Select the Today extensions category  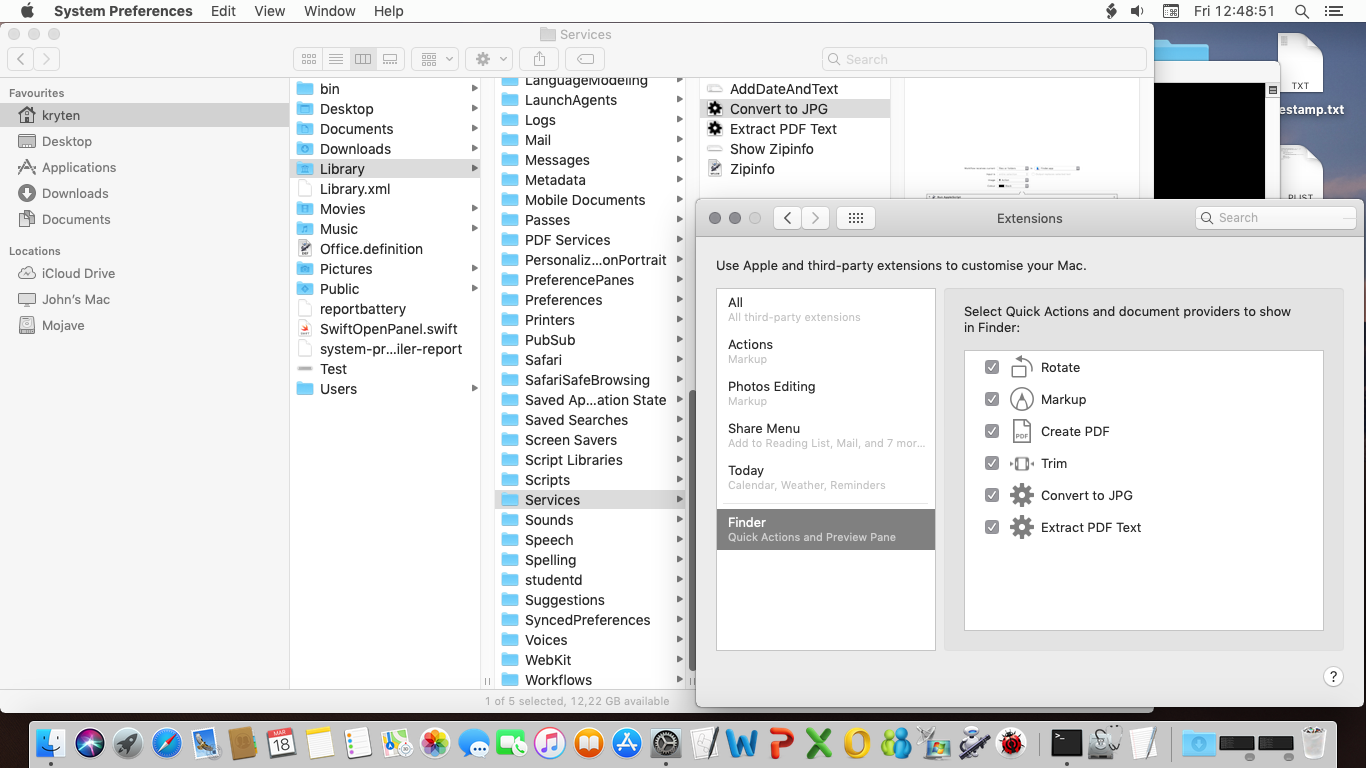(x=826, y=477)
